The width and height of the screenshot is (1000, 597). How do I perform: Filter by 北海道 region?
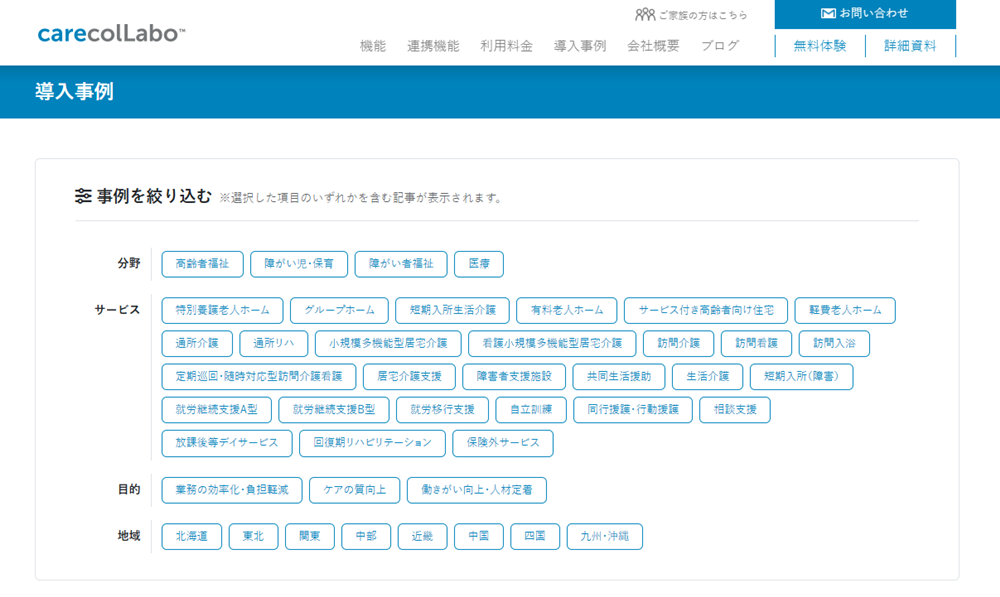pyautogui.click(x=191, y=537)
